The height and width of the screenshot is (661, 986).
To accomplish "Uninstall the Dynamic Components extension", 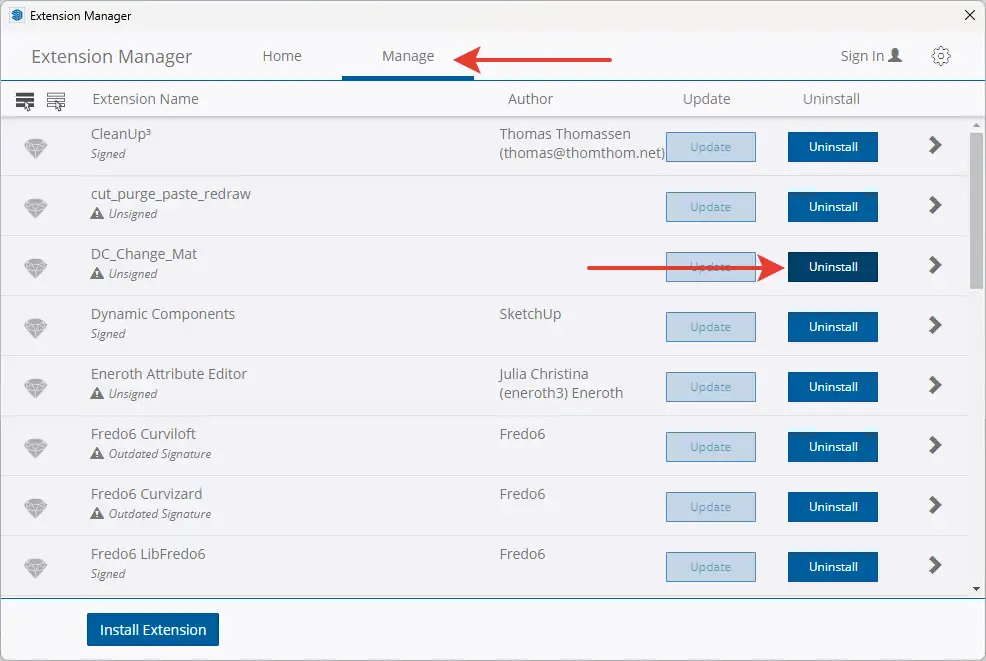I will click(833, 327).
